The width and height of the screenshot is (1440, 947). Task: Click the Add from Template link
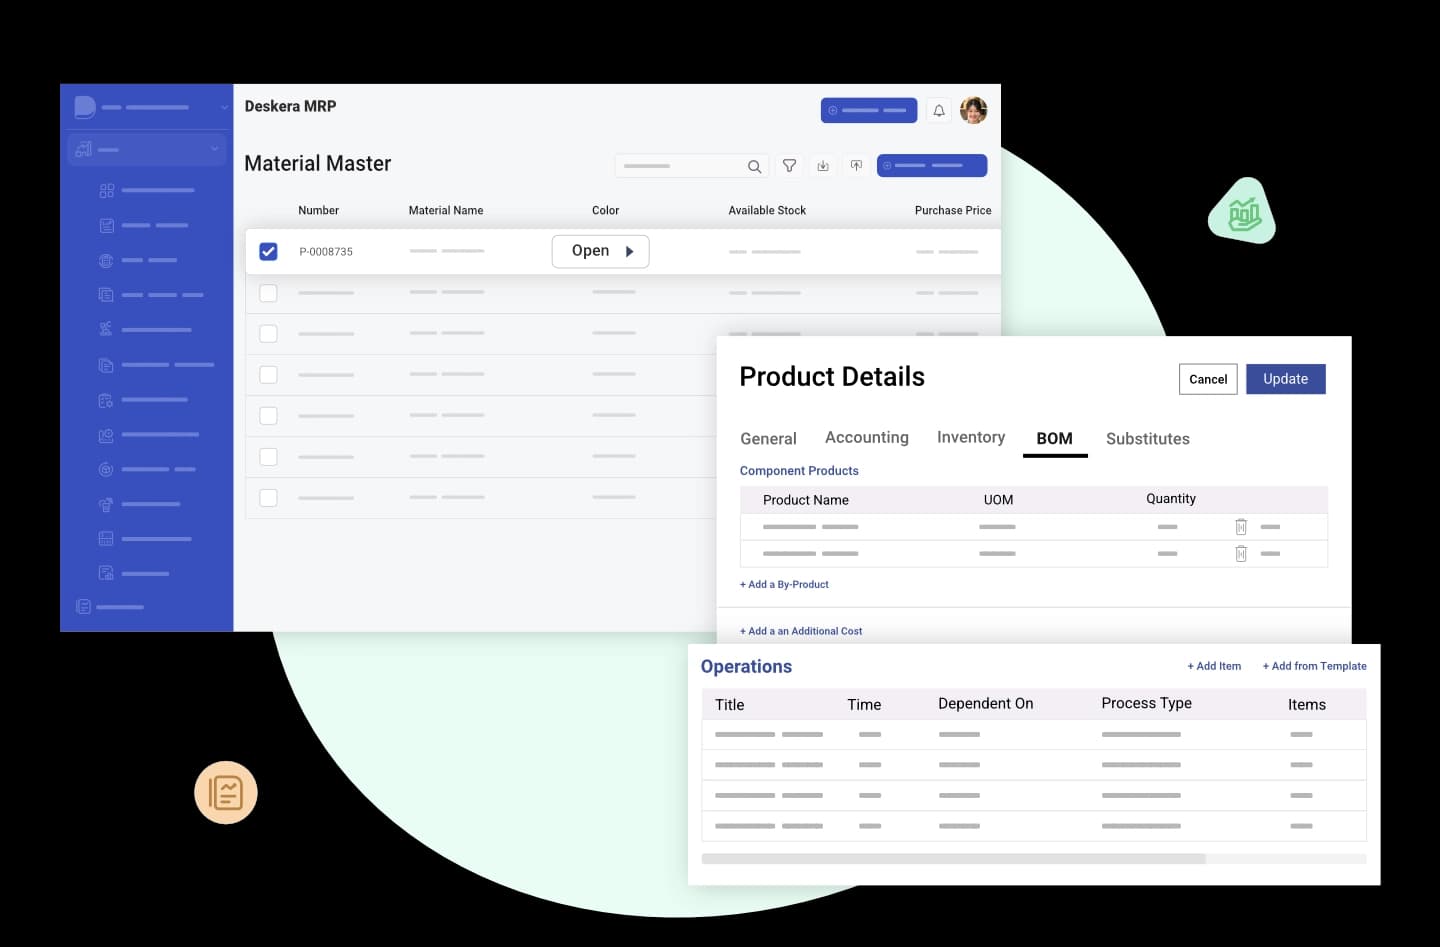pos(1313,666)
